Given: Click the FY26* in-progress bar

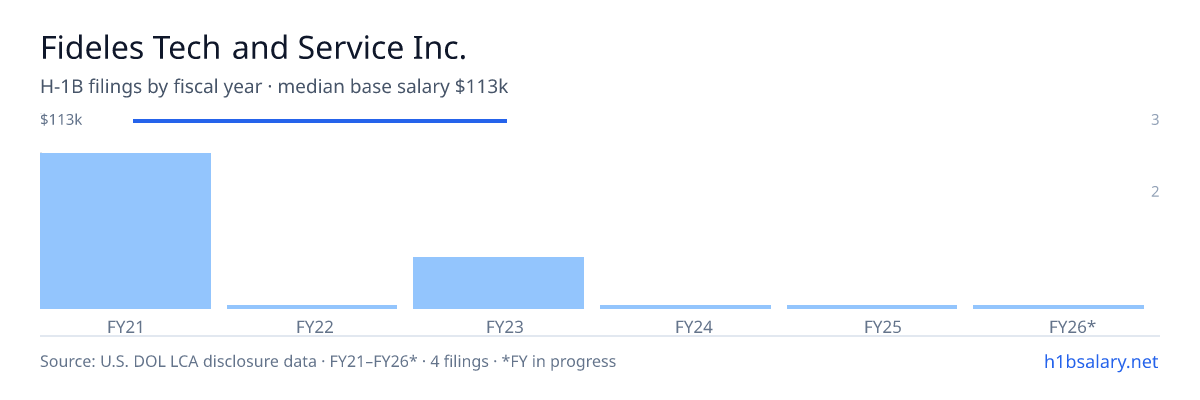Looking at the screenshot, I should (x=1058, y=307).
